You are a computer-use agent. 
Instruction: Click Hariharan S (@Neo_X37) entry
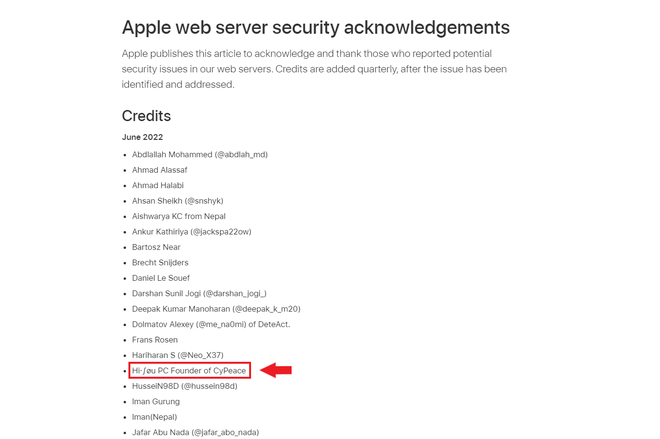[178, 355]
